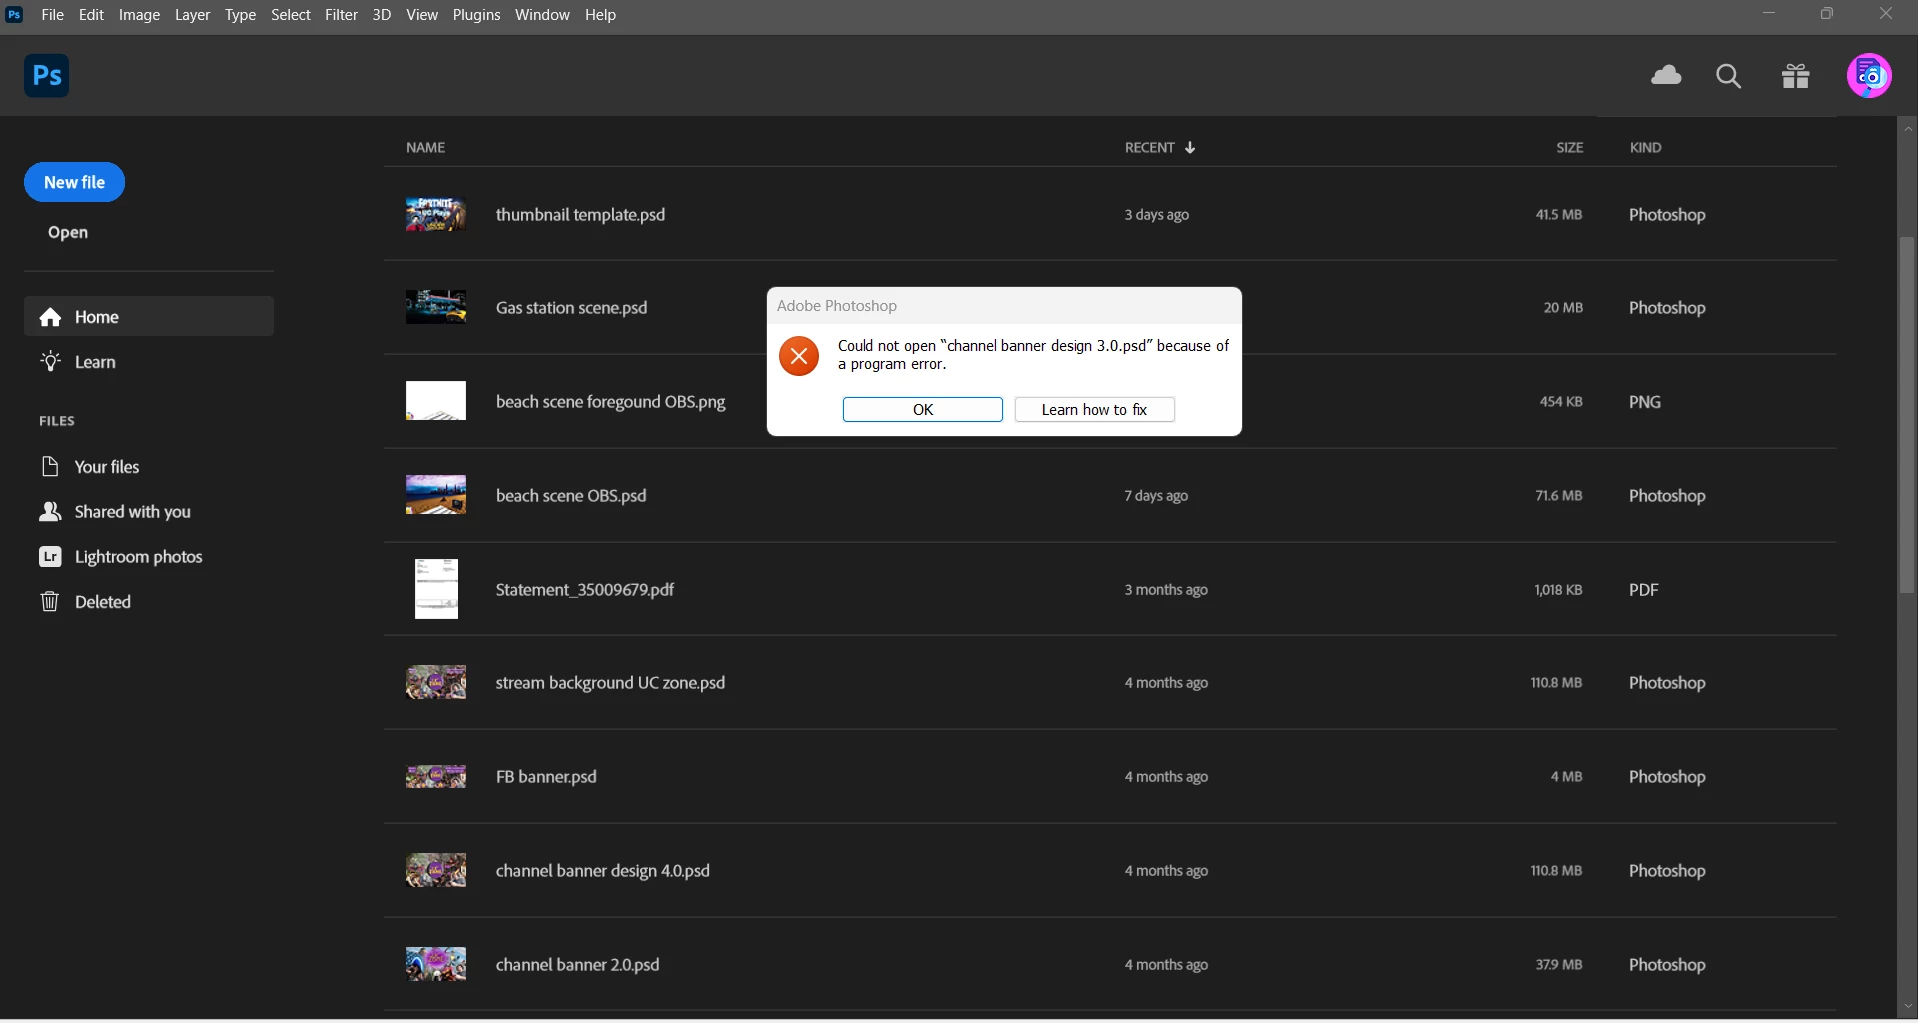Open the Help menu
The image size is (1918, 1023).
pyautogui.click(x=600, y=15)
